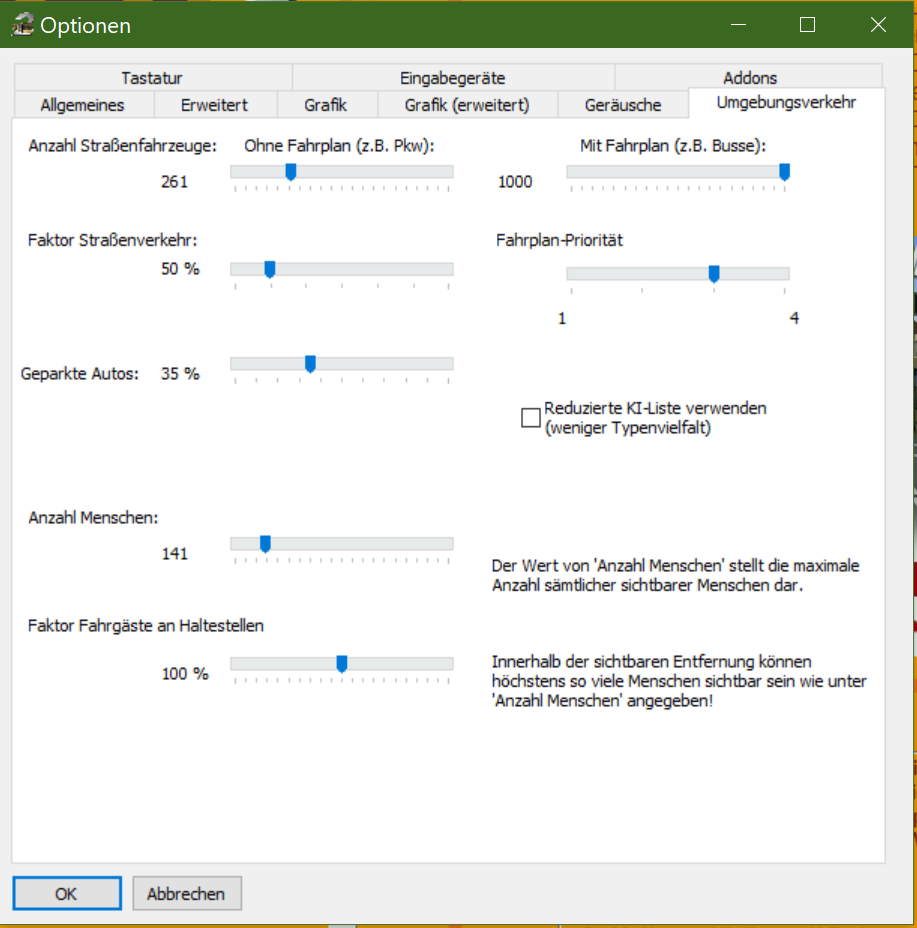
Task: Click the Anzahl Menschen slider thumb
Action: (265, 544)
